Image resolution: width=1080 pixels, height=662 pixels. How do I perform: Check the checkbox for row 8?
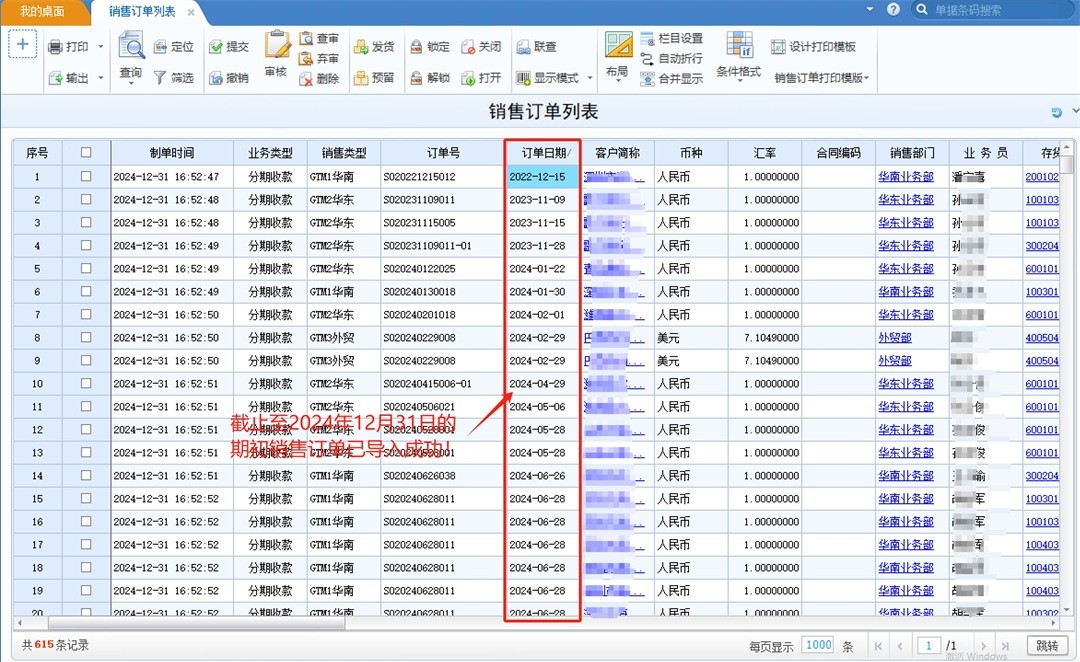(x=86, y=338)
